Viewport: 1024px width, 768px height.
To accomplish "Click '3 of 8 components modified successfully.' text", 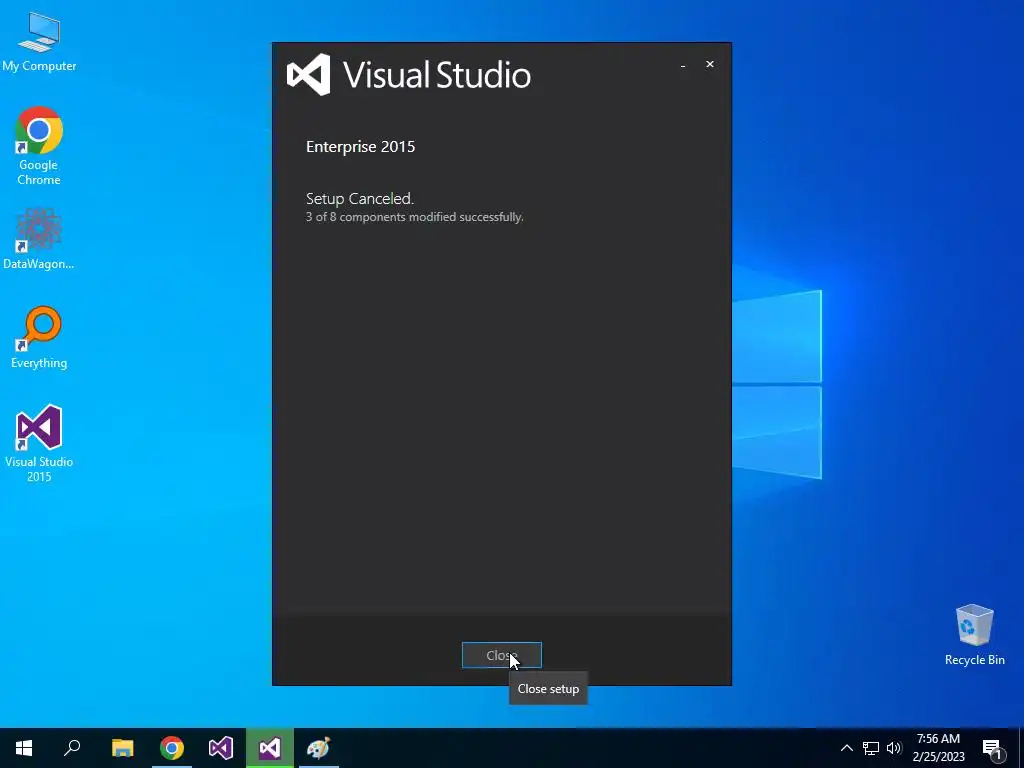I will [x=415, y=217].
